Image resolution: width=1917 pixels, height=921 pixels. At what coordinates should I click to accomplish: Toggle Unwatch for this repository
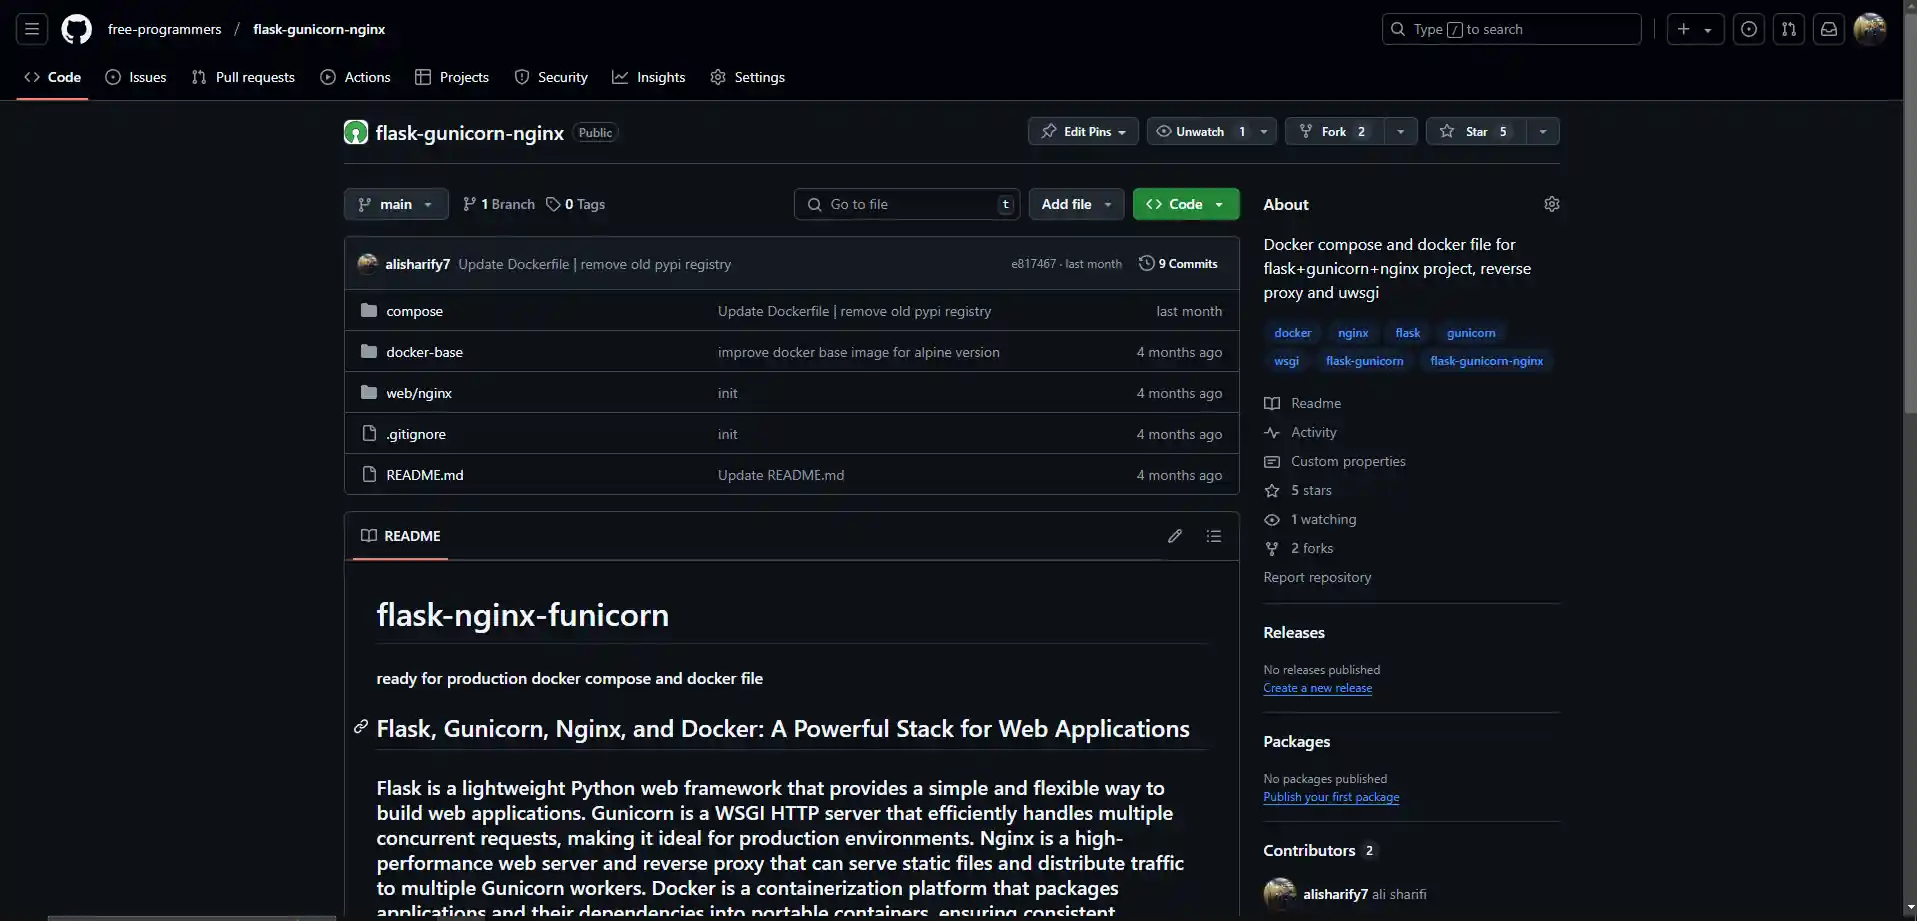click(1198, 132)
